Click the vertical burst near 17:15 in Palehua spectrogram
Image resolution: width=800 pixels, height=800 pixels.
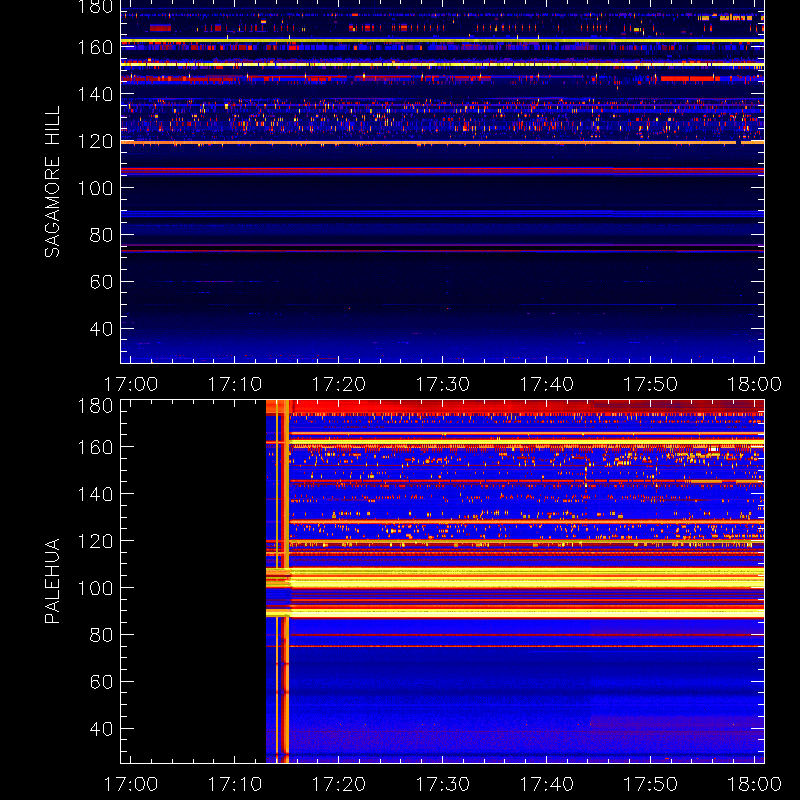(x=283, y=581)
